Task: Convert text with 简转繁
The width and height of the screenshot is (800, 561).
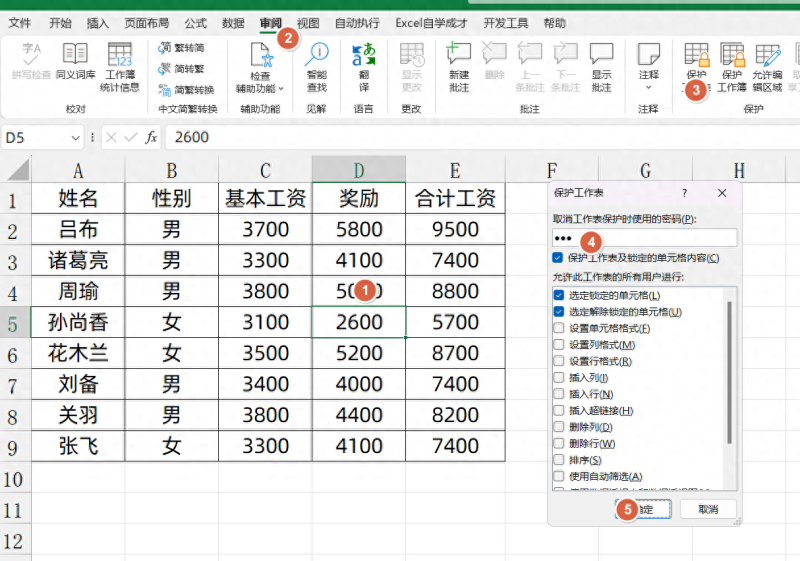Action: (181, 68)
